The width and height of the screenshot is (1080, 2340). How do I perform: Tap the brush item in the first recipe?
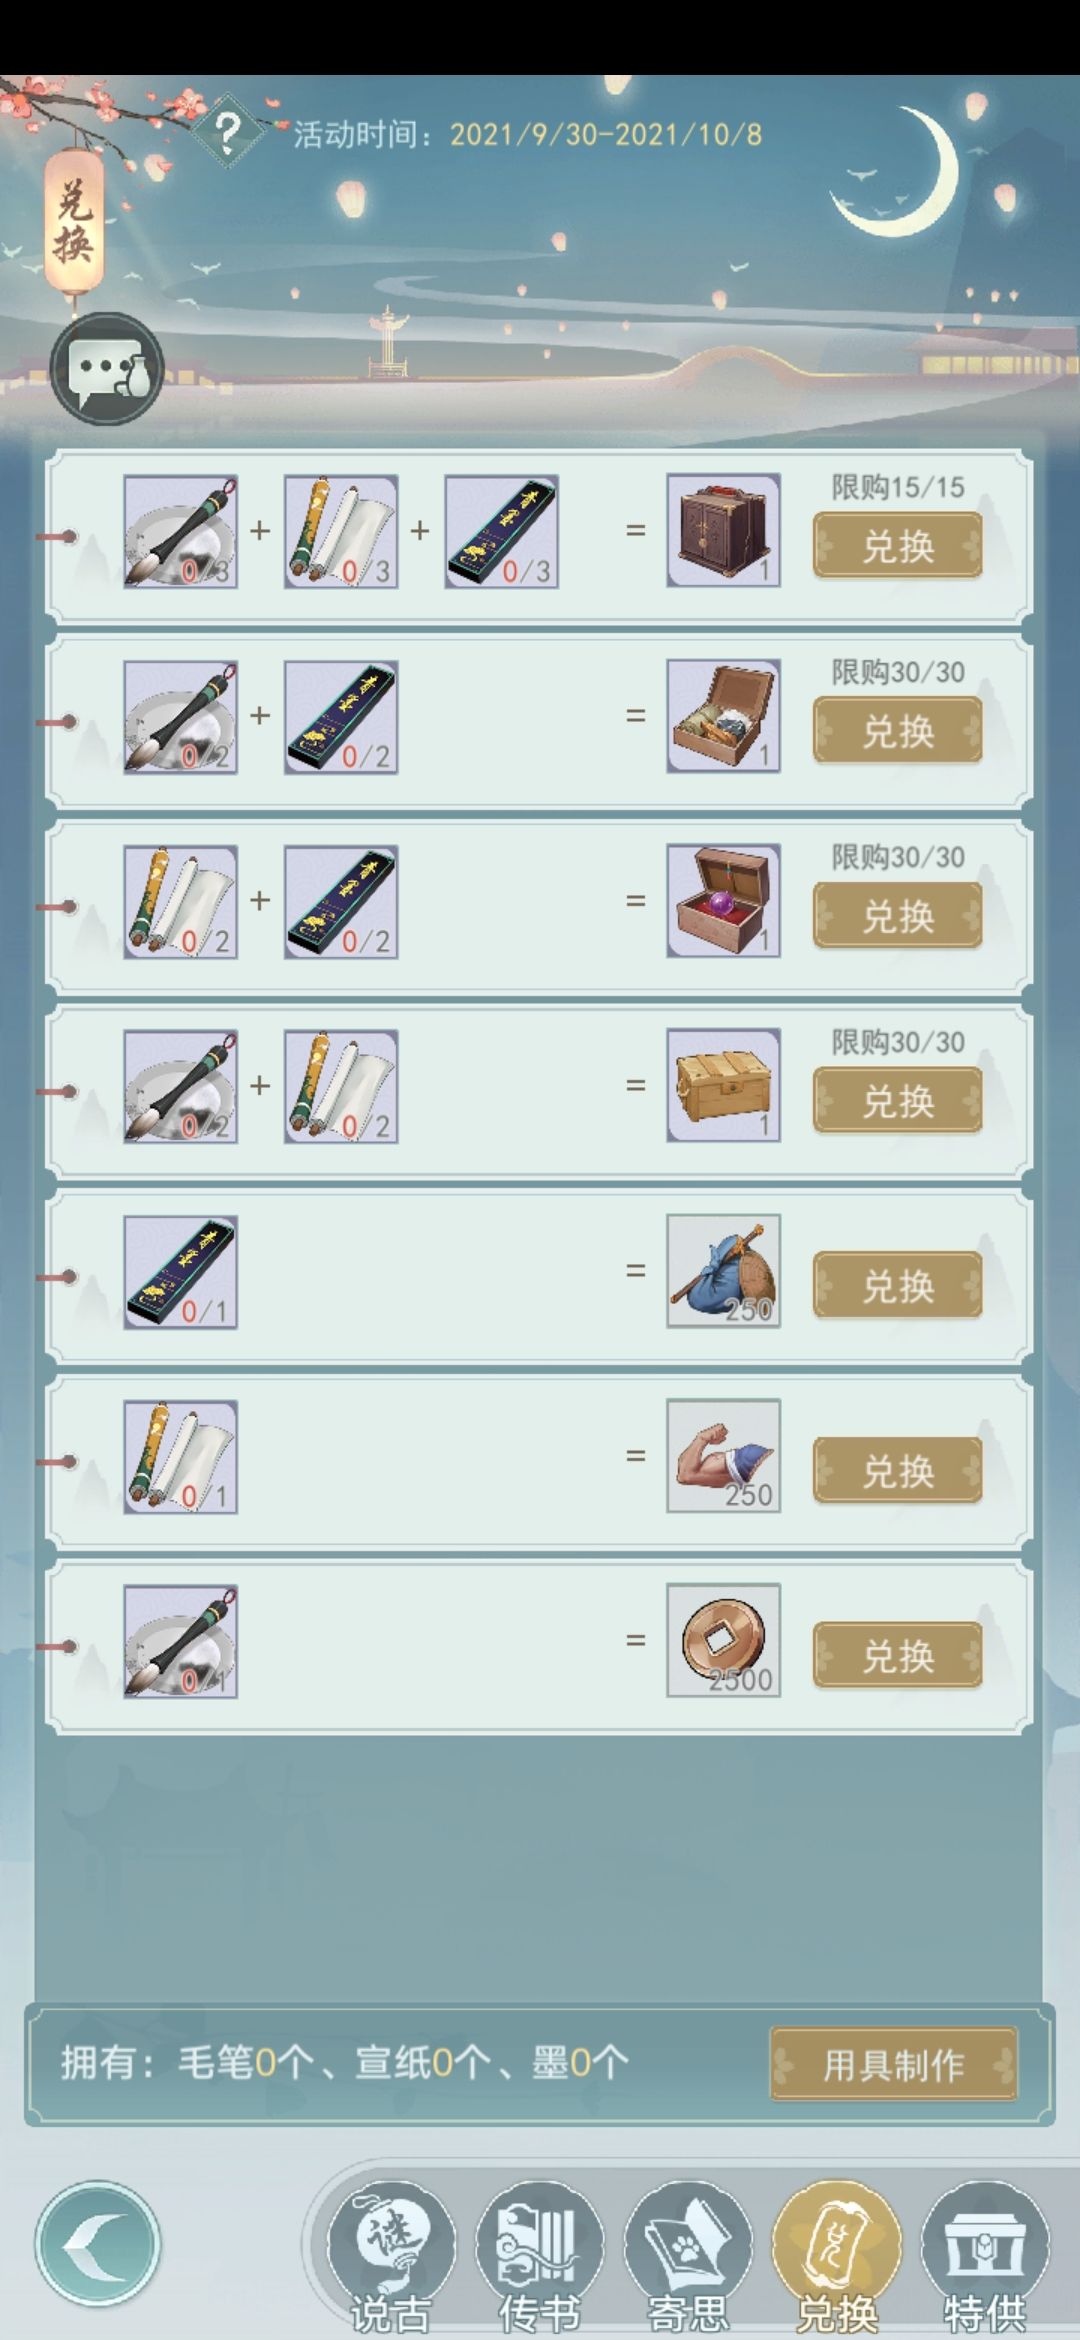click(180, 531)
